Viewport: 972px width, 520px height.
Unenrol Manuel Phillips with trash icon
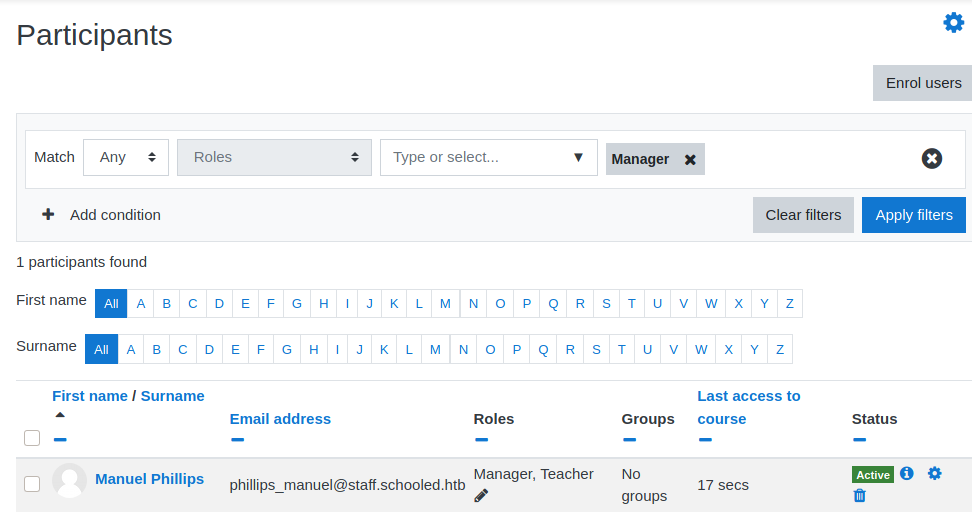click(x=860, y=495)
